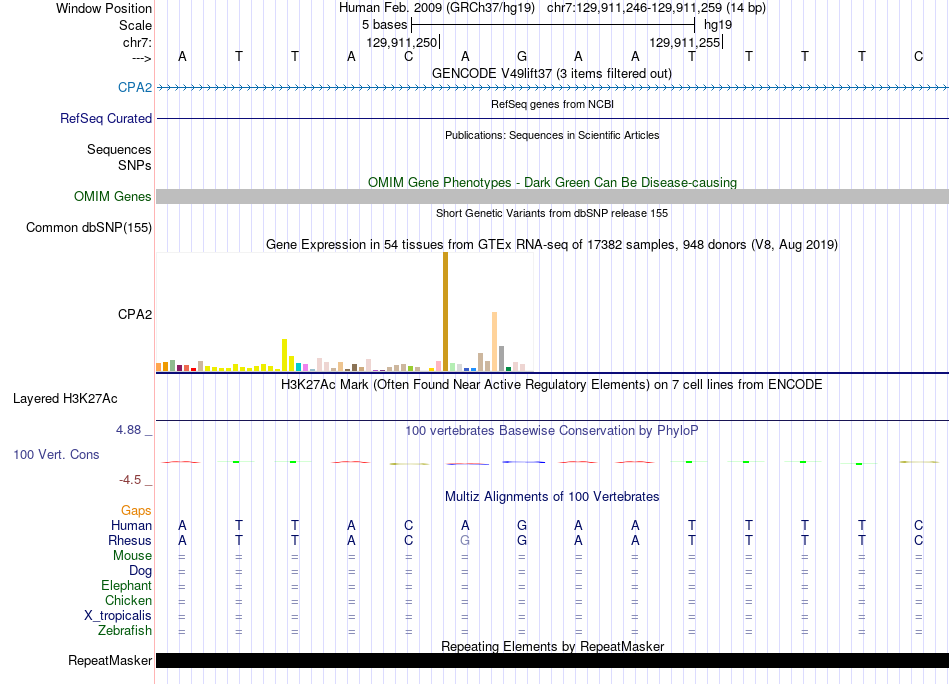This screenshot has height=684, width=950.
Task: Click 'Repeating Elements by RepeatMasker' title
Action: coord(553,646)
